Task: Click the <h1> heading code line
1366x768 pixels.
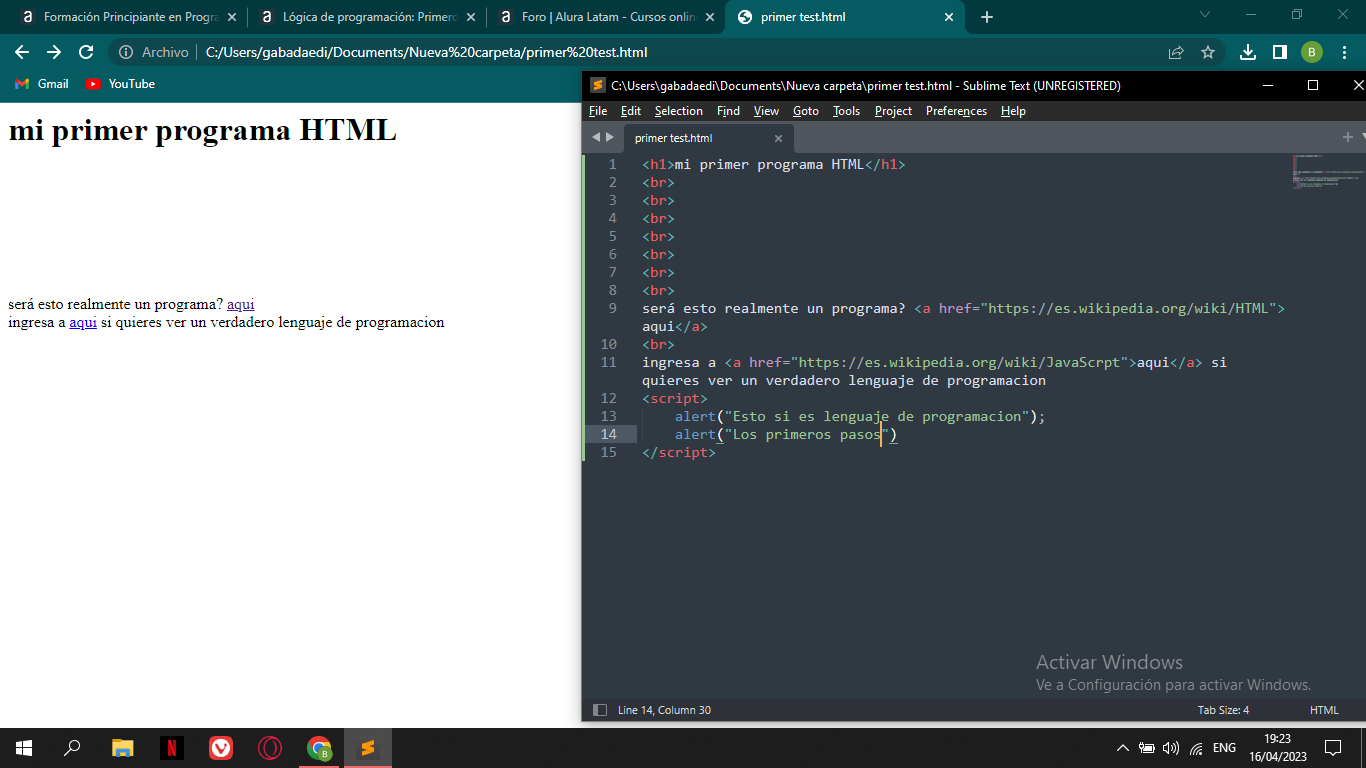Action: 773,164
